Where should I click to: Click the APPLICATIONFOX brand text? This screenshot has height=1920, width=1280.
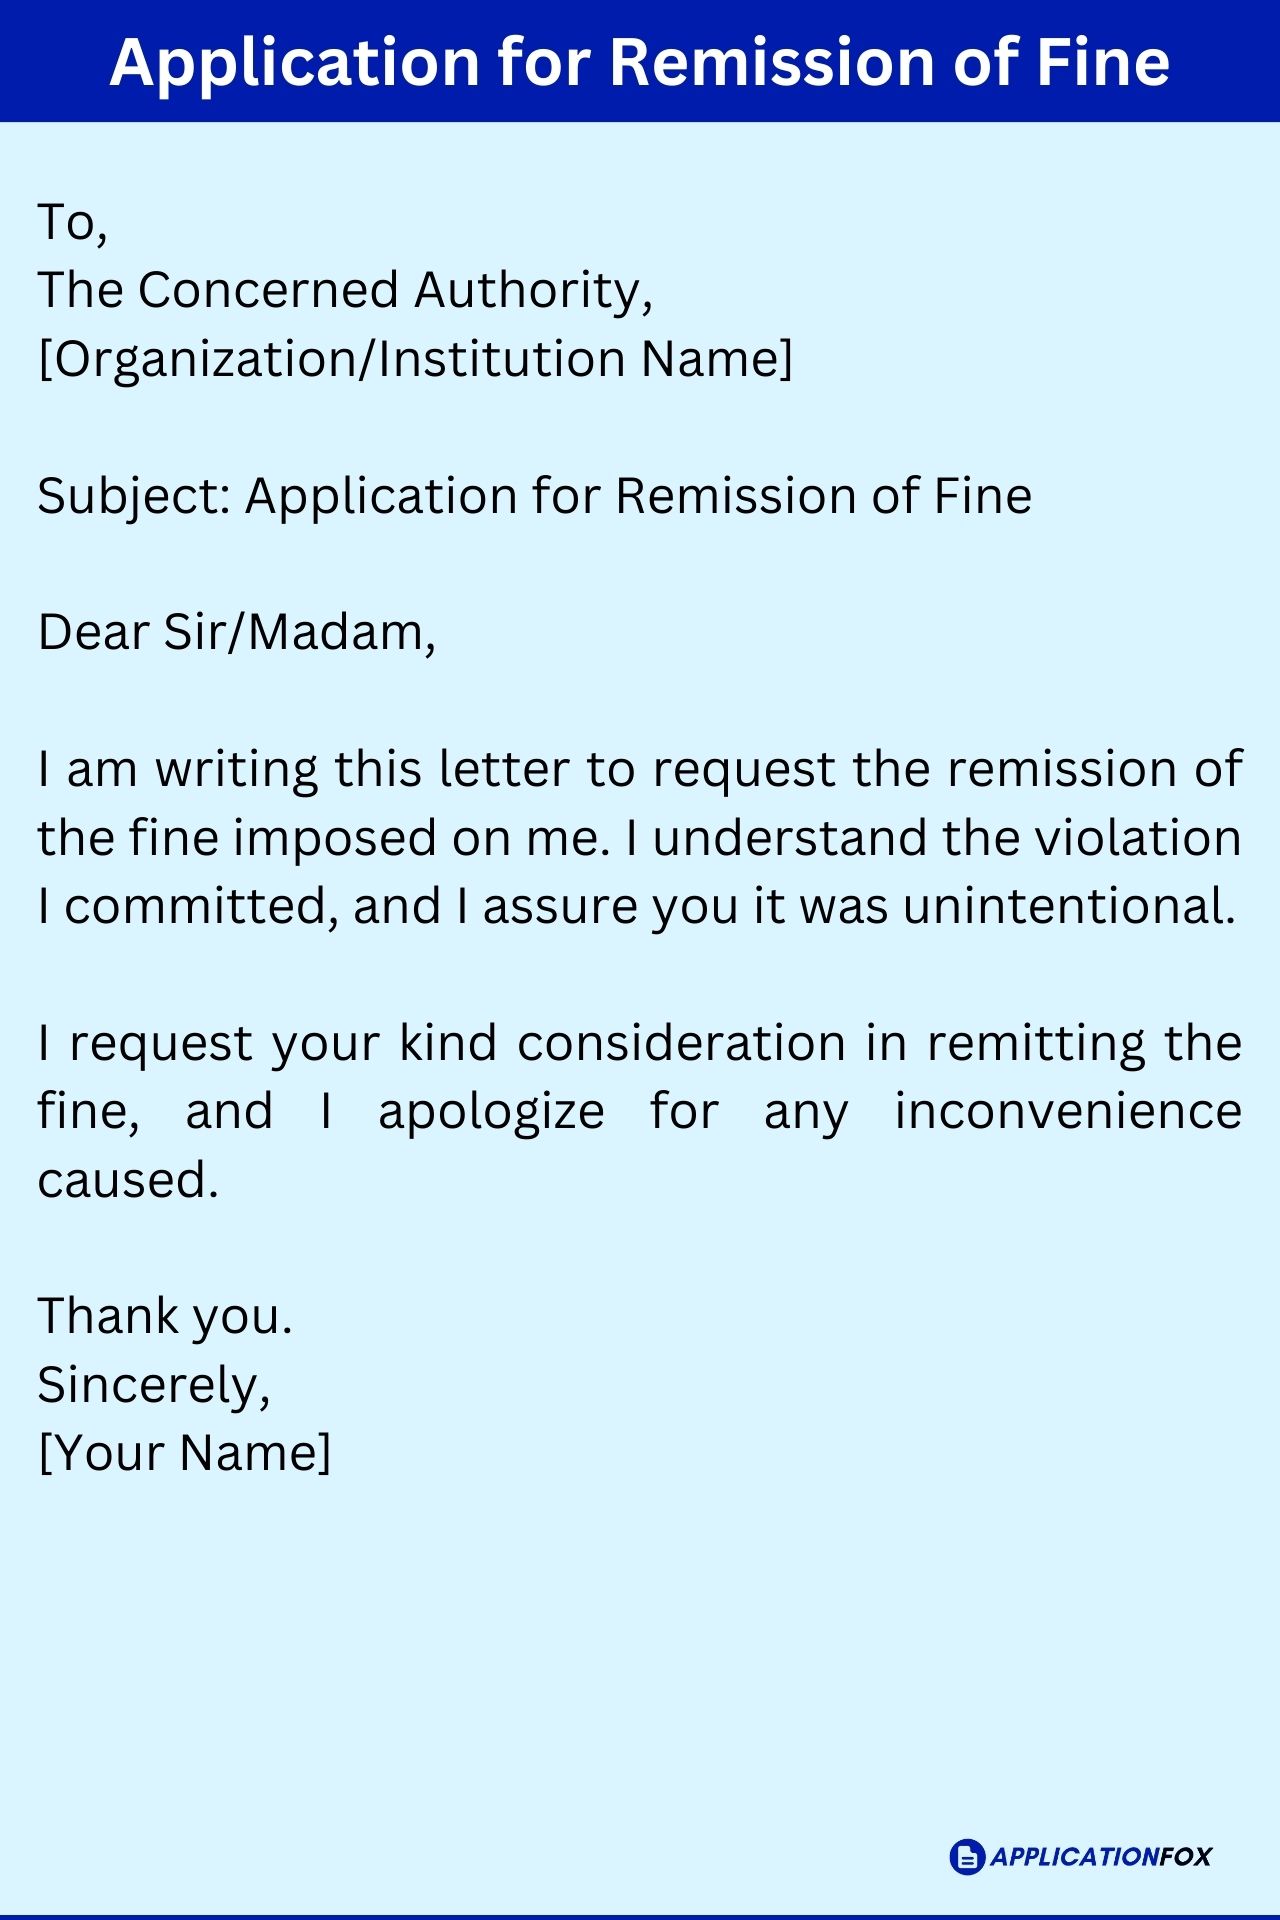1100,1857
